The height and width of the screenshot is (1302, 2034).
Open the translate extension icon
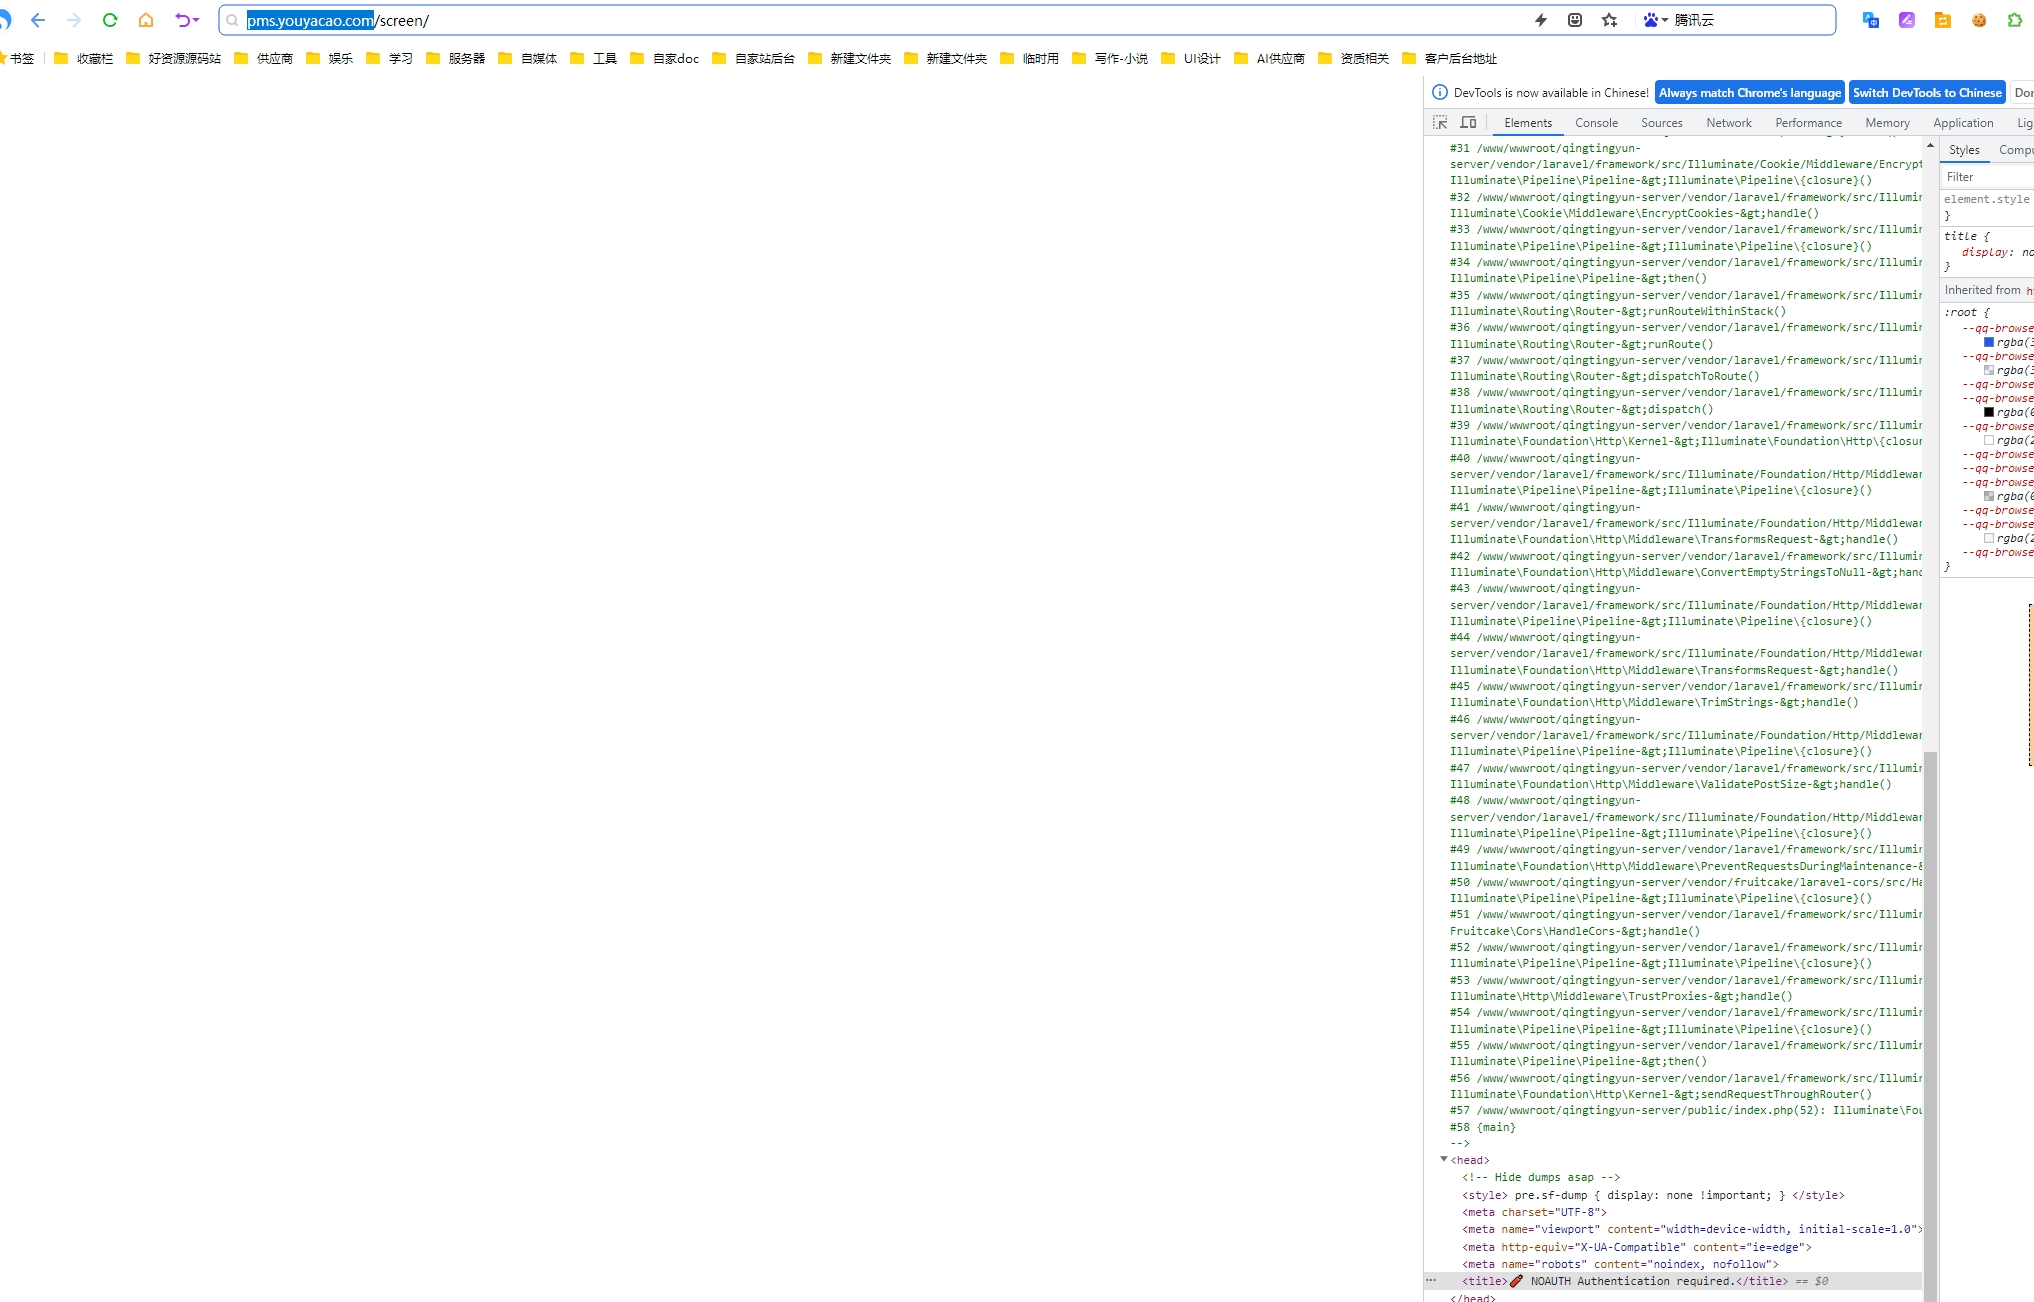(1869, 20)
